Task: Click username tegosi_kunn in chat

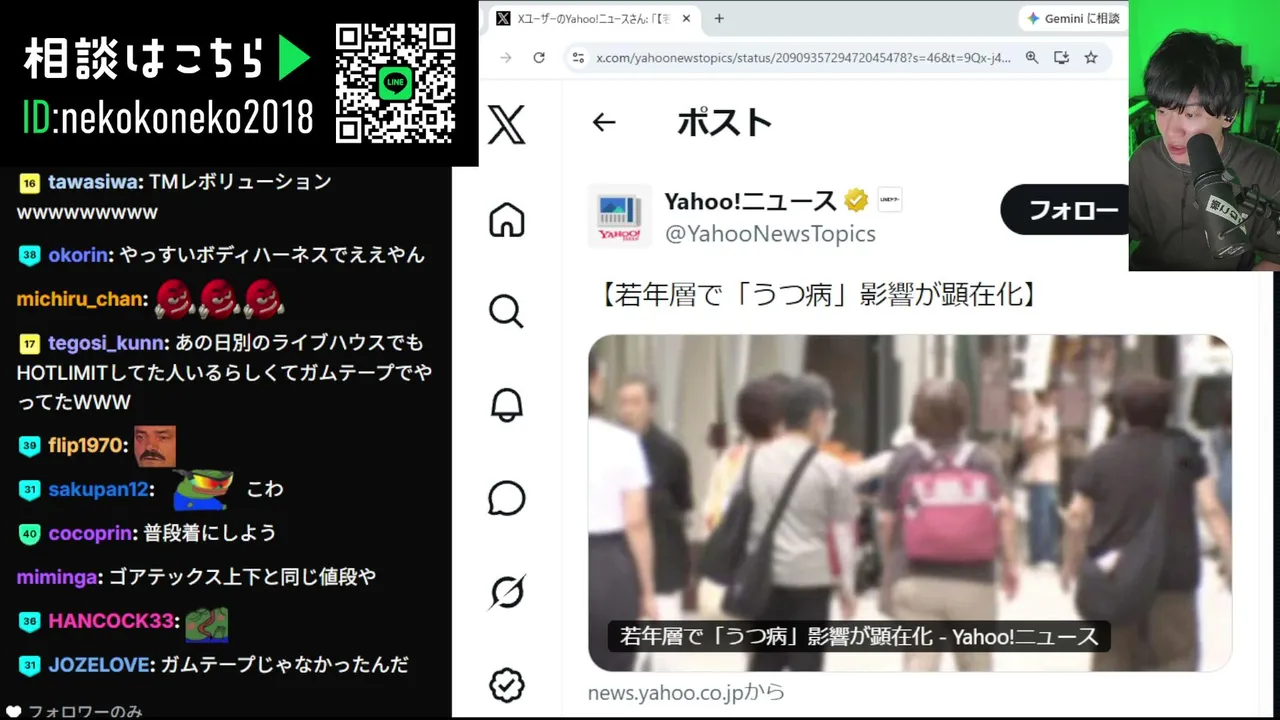Action: [106, 343]
